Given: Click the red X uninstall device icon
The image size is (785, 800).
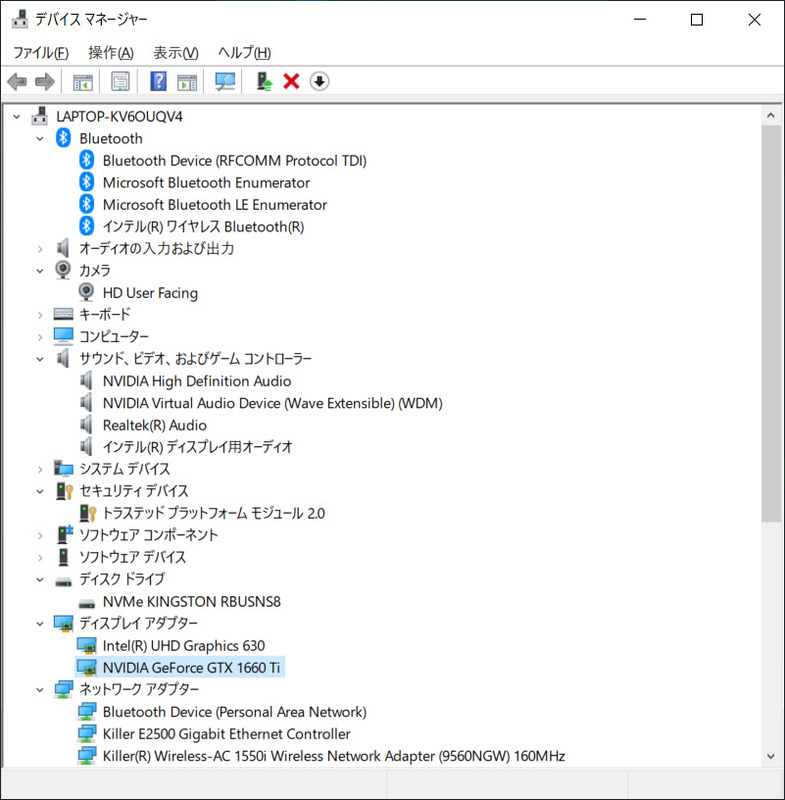Looking at the screenshot, I should (291, 82).
